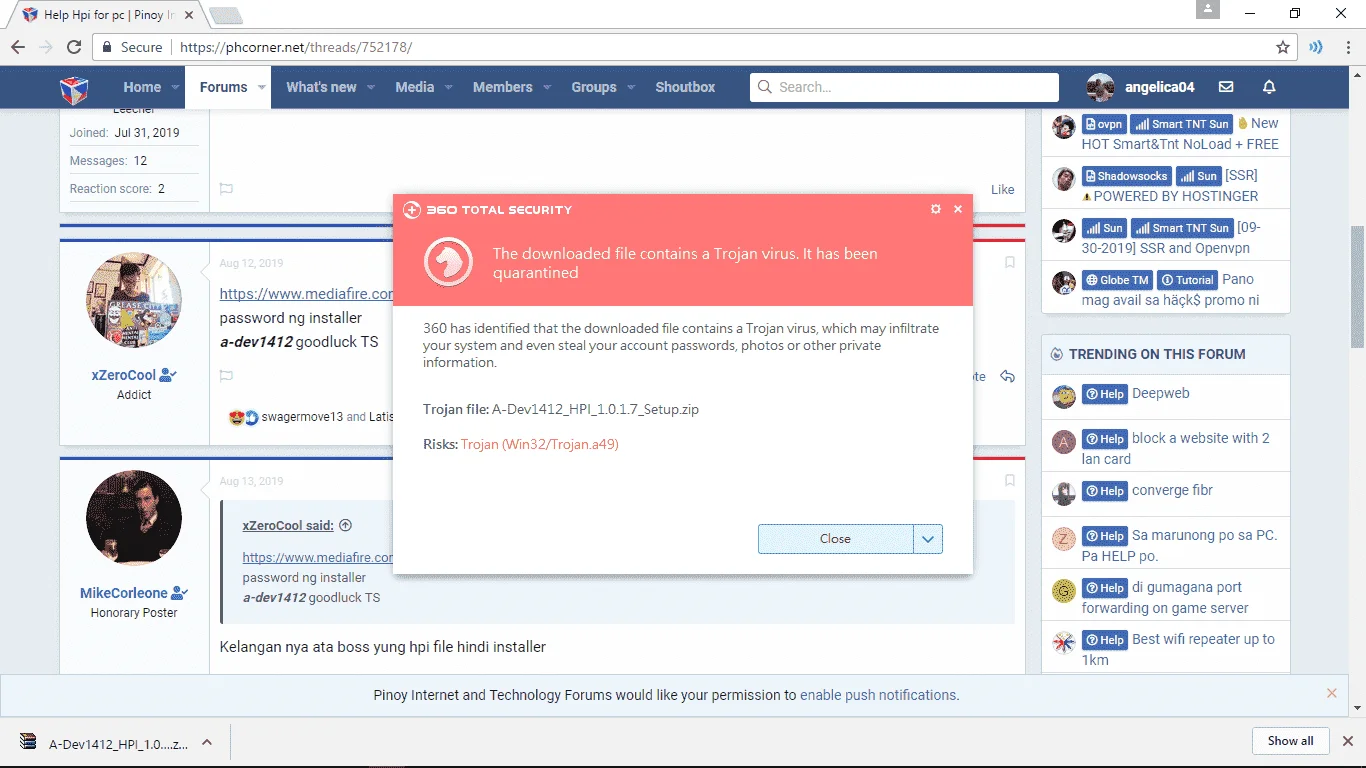Viewport: 1366px width, 768px height.
Task: Open the gumagana port forwarding thread
Action: [1165, 597]
